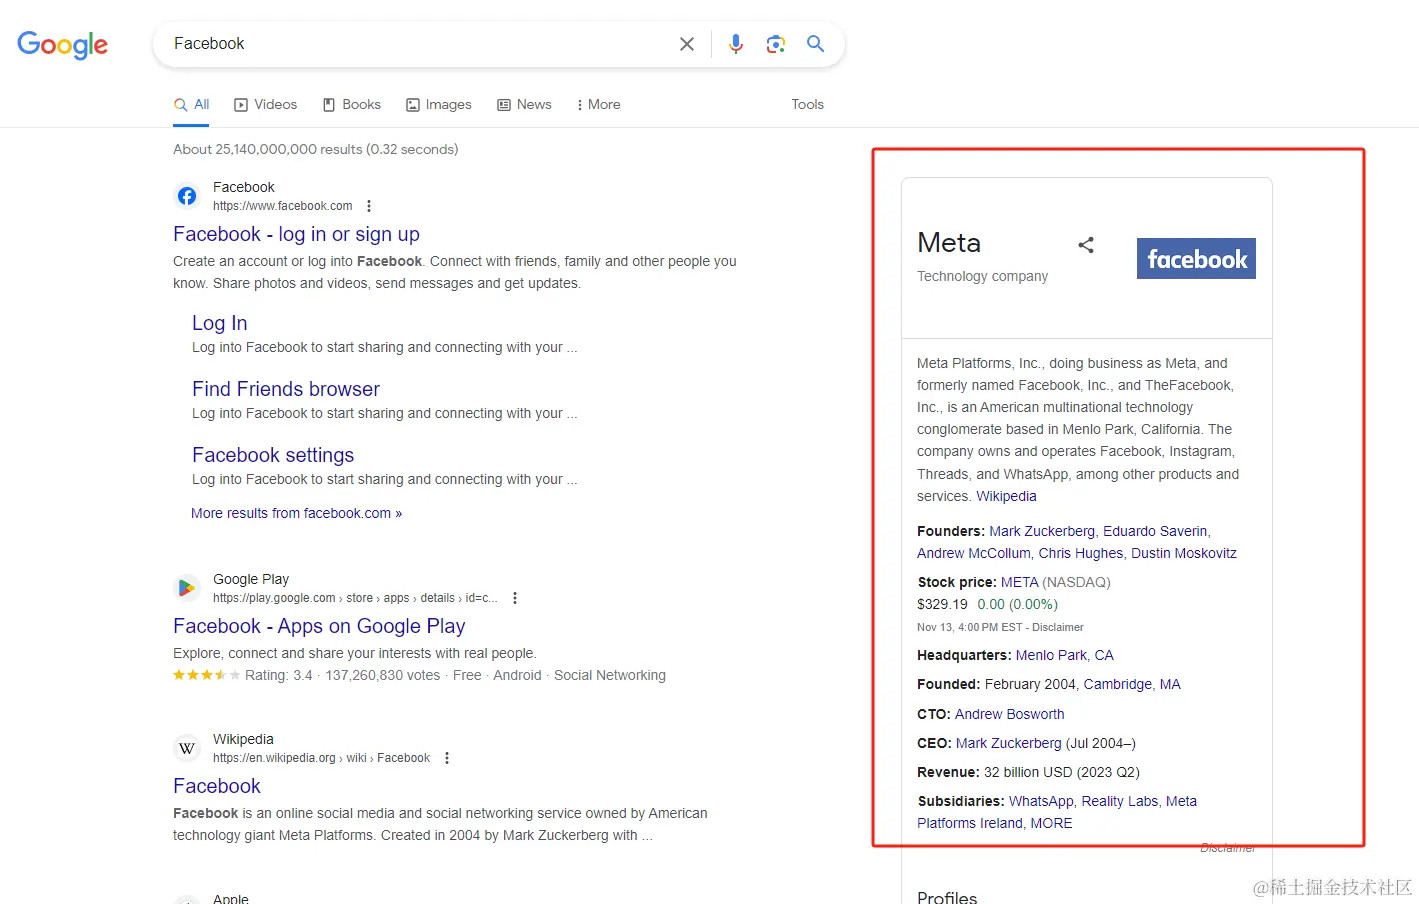This screenshot has height=904, width=1419.
Task: Start voice search with microphone icon
Action: 736,44
